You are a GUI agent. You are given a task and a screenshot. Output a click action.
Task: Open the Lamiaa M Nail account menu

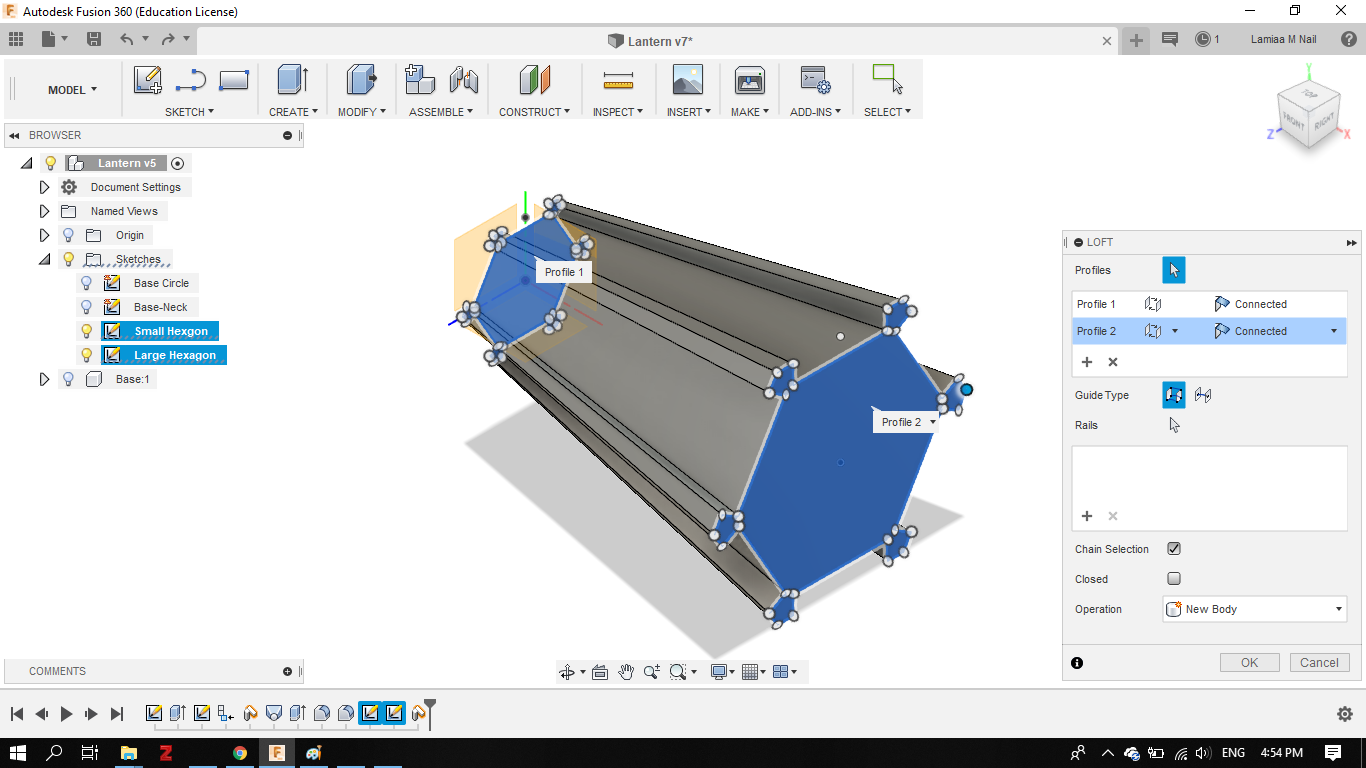(1283, 39)
